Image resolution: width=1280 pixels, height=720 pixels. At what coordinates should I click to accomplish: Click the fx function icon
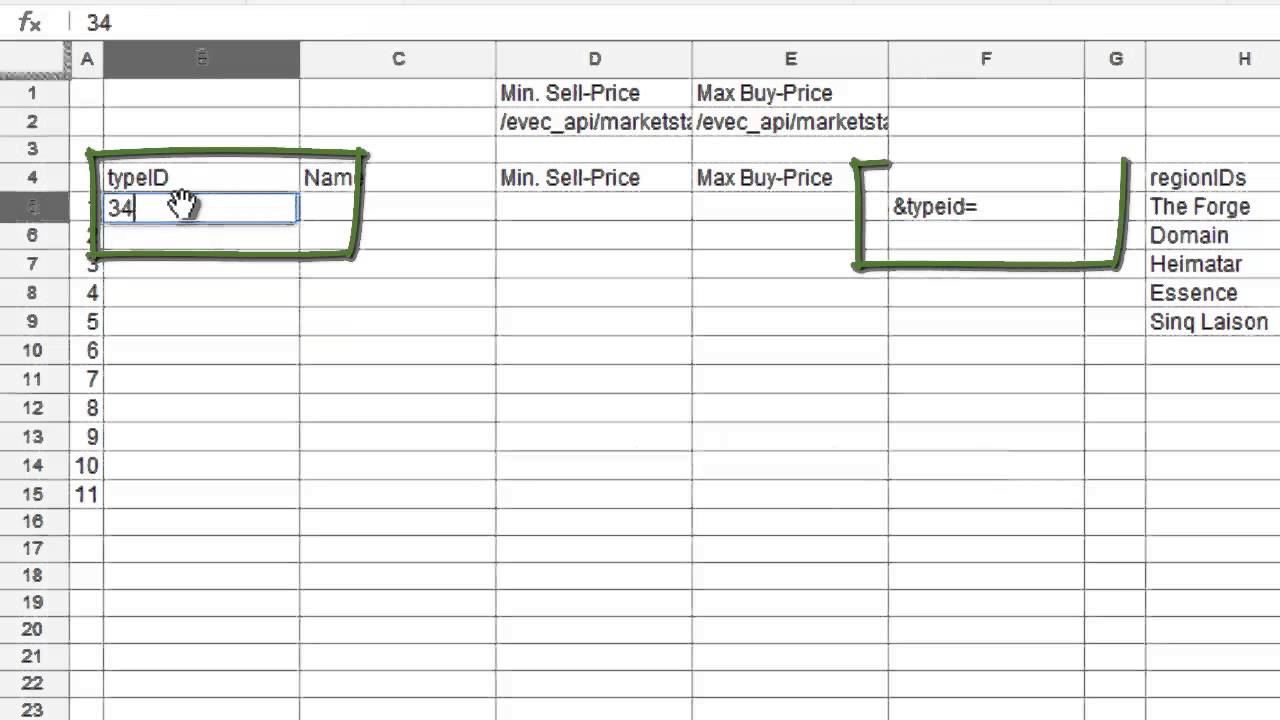click(30, 22)
